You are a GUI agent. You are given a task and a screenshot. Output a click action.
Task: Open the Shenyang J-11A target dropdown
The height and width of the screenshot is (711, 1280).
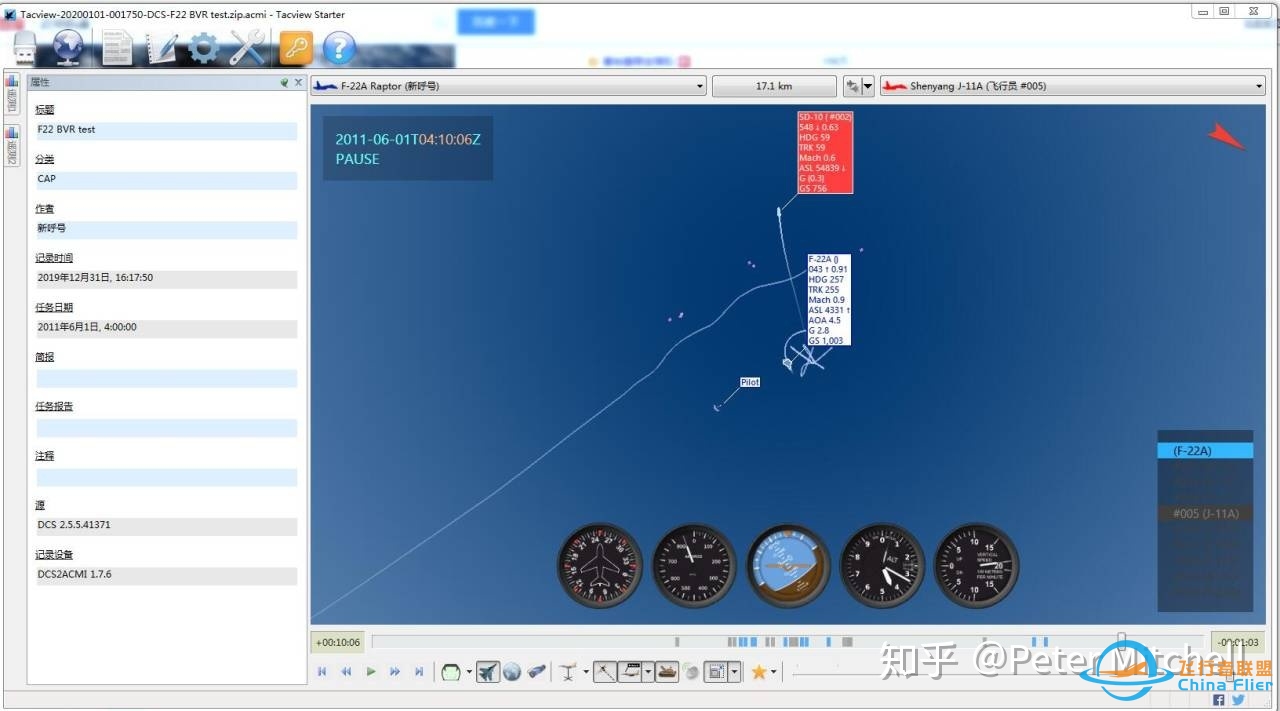tap(1072, 86)
